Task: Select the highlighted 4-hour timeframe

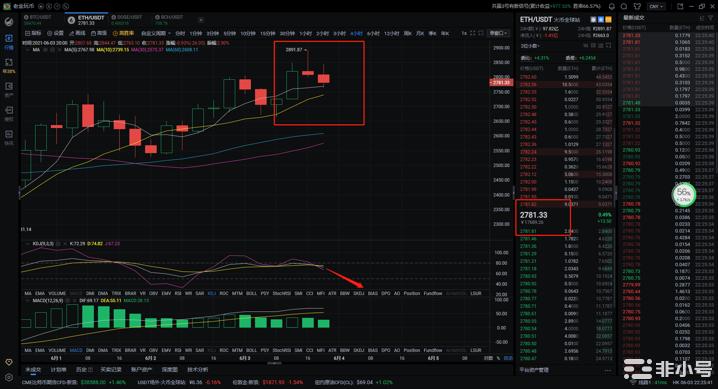Action: coord(356,33)
